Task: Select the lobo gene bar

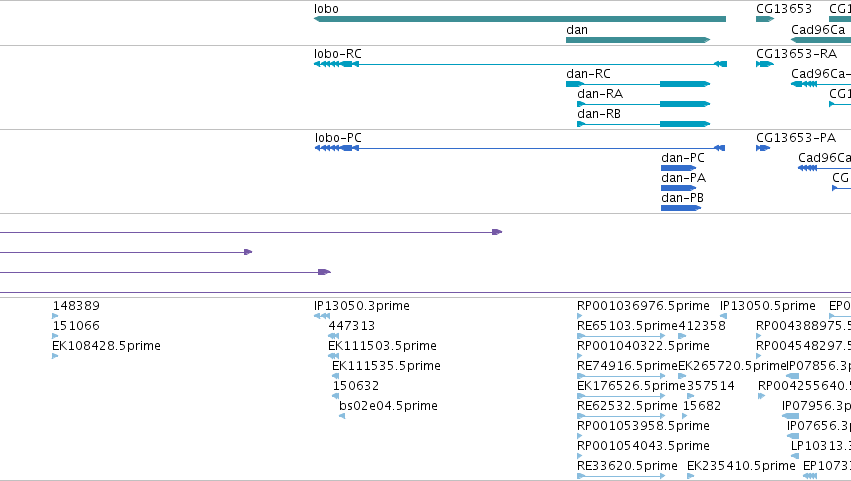Action: tap(520, 19)
